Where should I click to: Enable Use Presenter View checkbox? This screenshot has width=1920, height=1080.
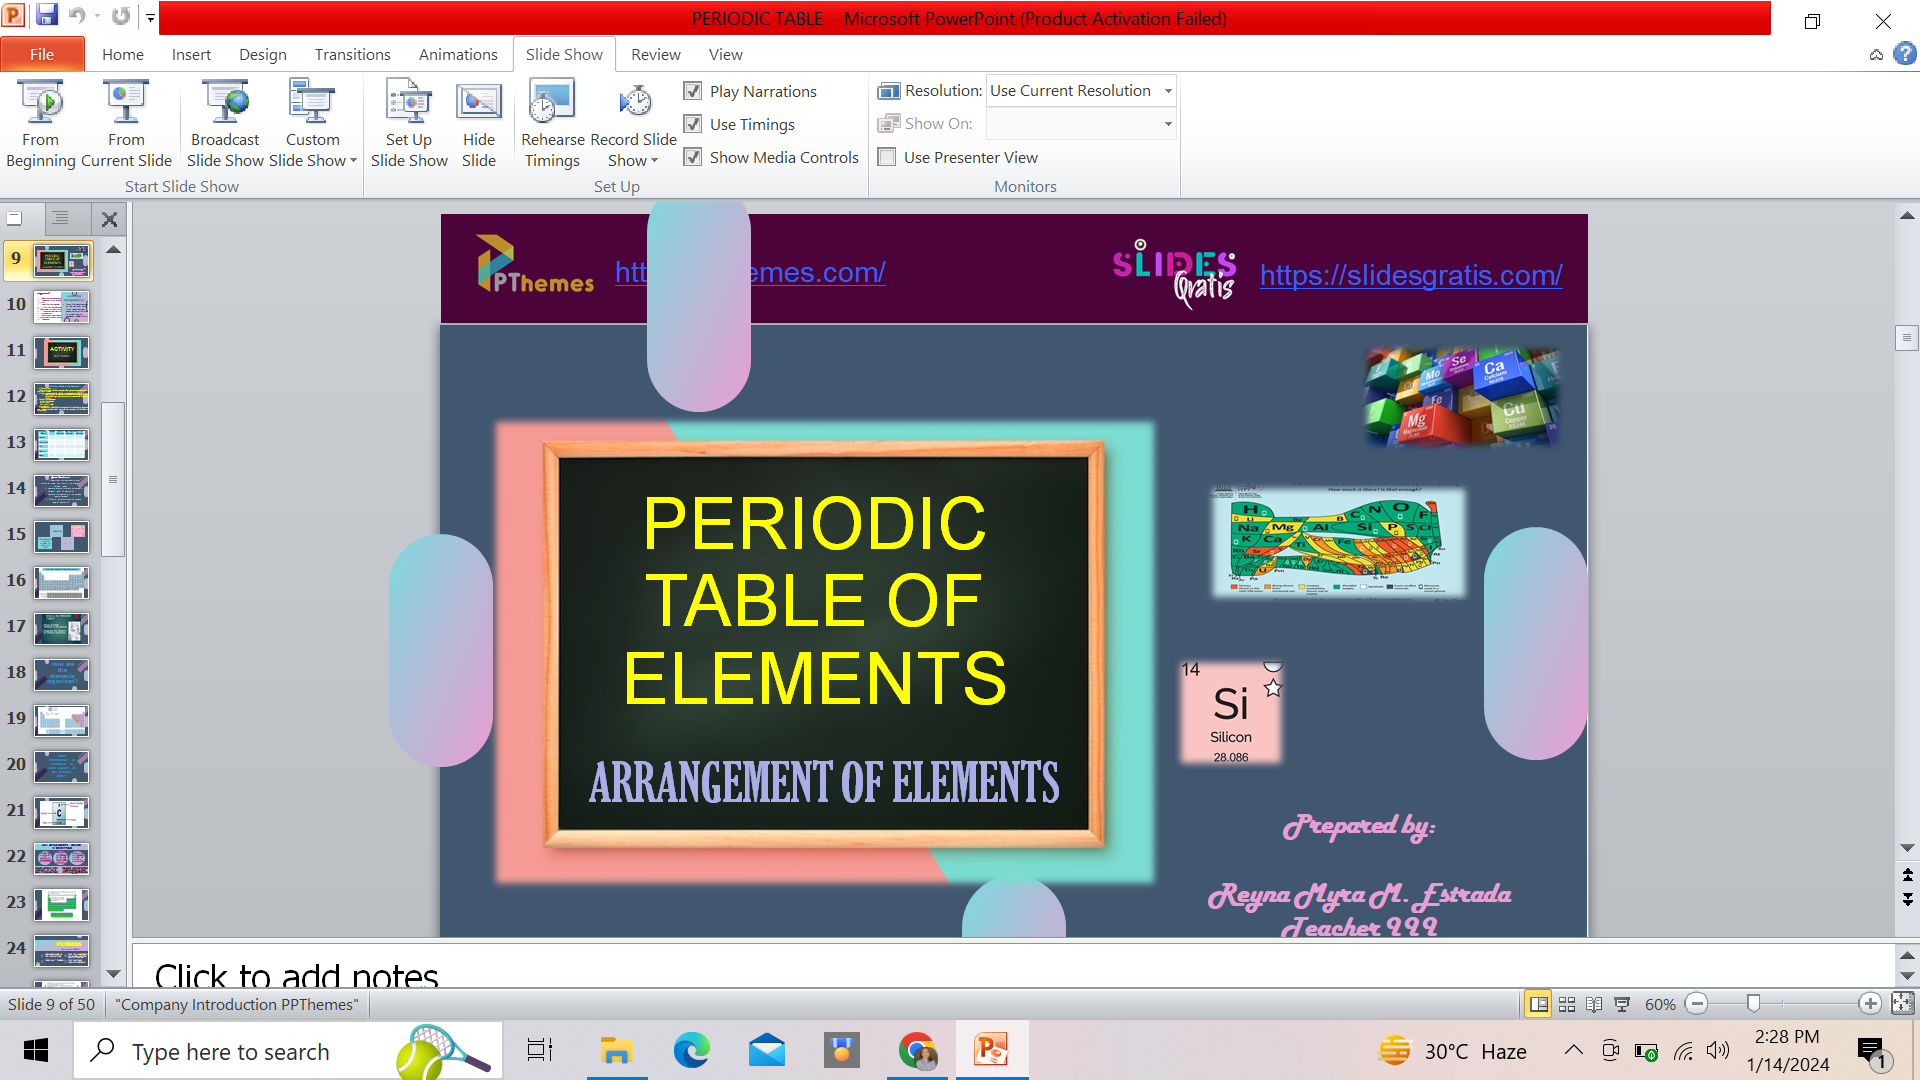pos(887,157)
